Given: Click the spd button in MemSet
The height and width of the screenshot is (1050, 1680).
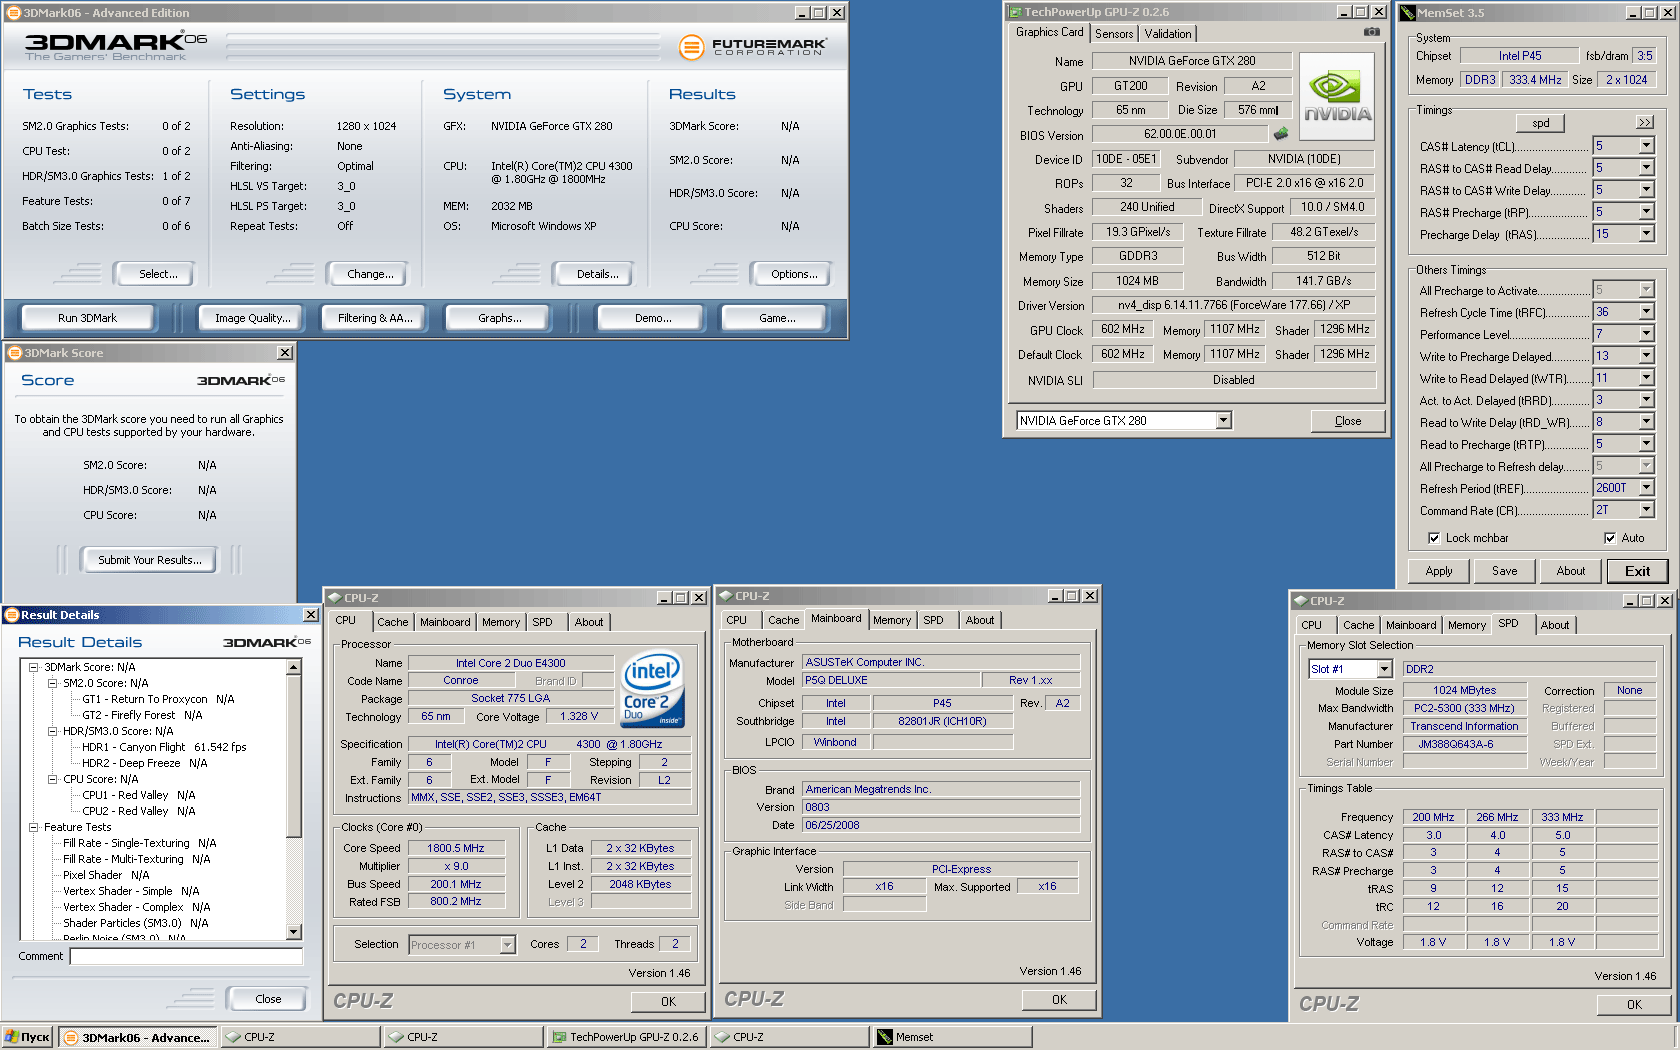Looking at the screenshot, I should tap(1541, 123).
